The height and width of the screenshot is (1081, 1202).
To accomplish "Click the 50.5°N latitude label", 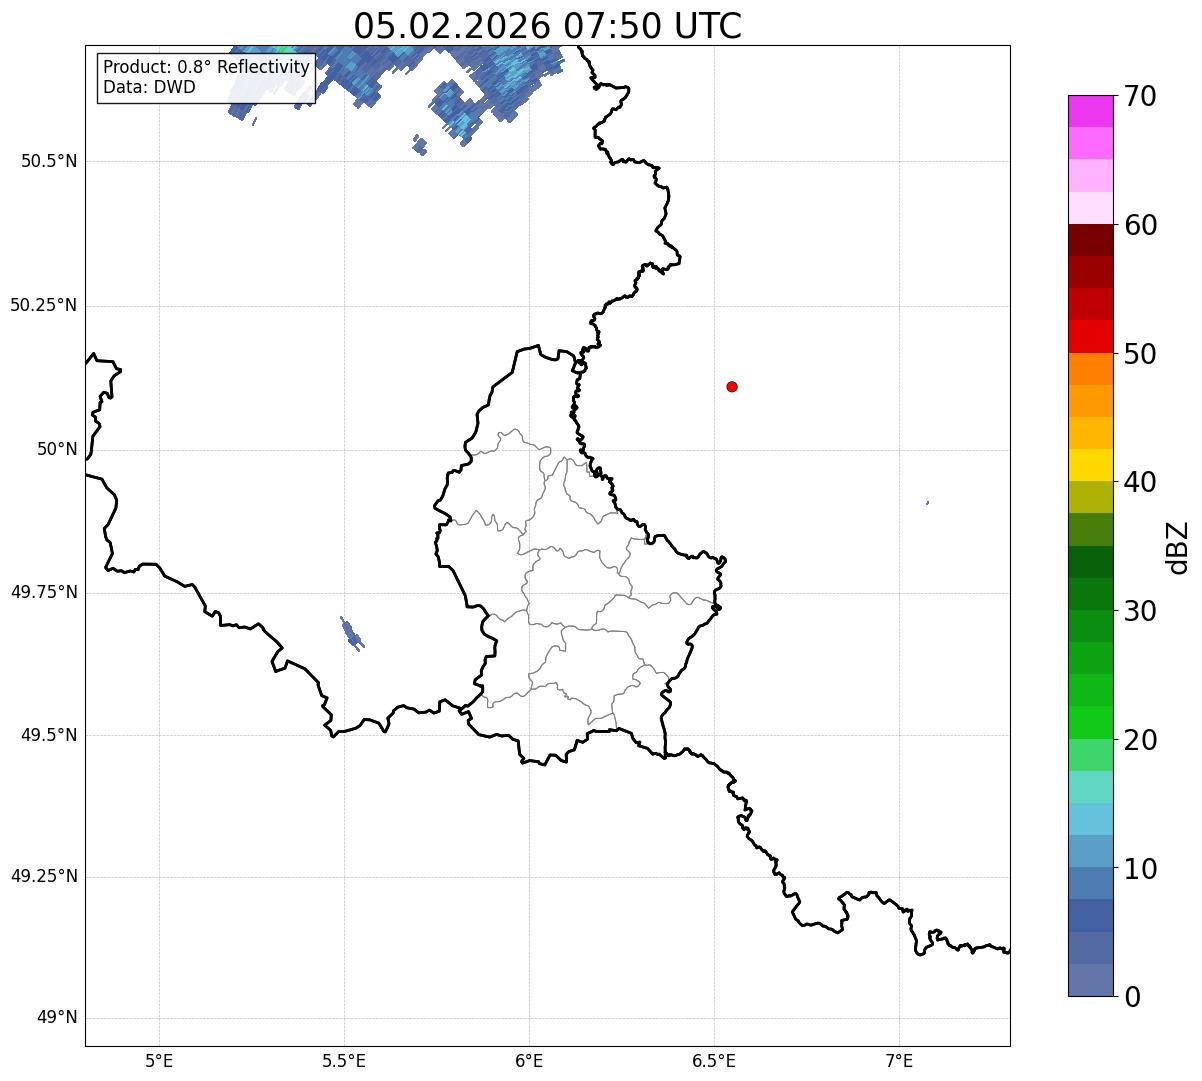I will tap(49, 161).
